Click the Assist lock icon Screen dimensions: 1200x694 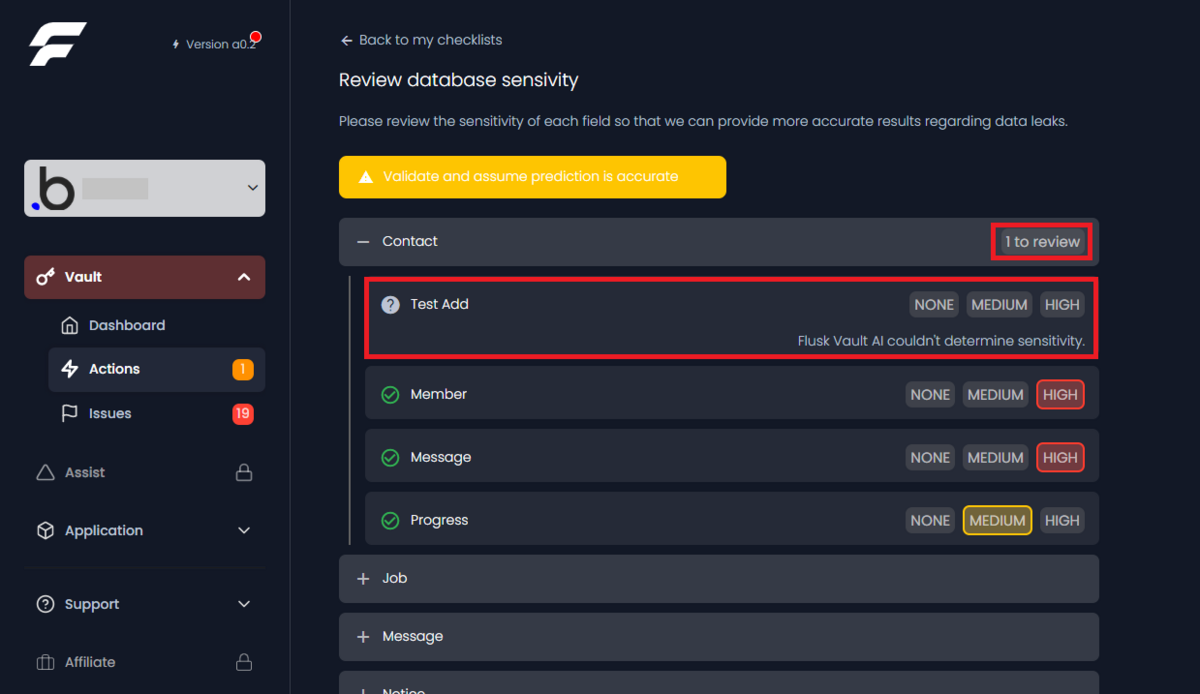244,472
